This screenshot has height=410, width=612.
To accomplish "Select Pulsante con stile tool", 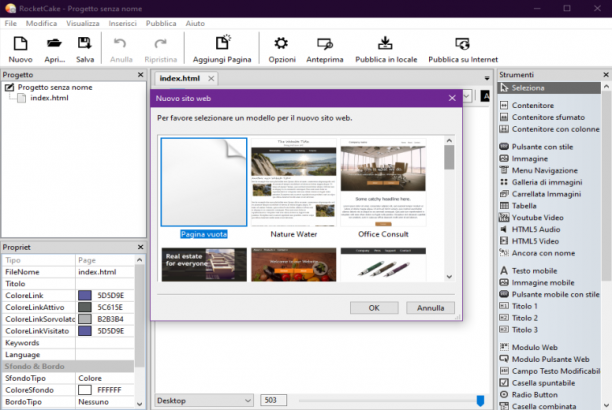I will (536, 147).
